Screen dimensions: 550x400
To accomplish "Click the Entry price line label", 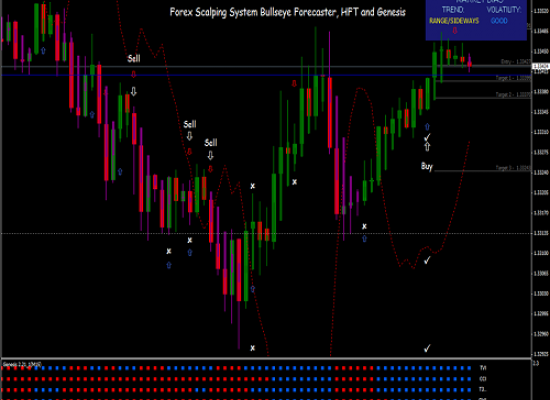I will [516, 62].
